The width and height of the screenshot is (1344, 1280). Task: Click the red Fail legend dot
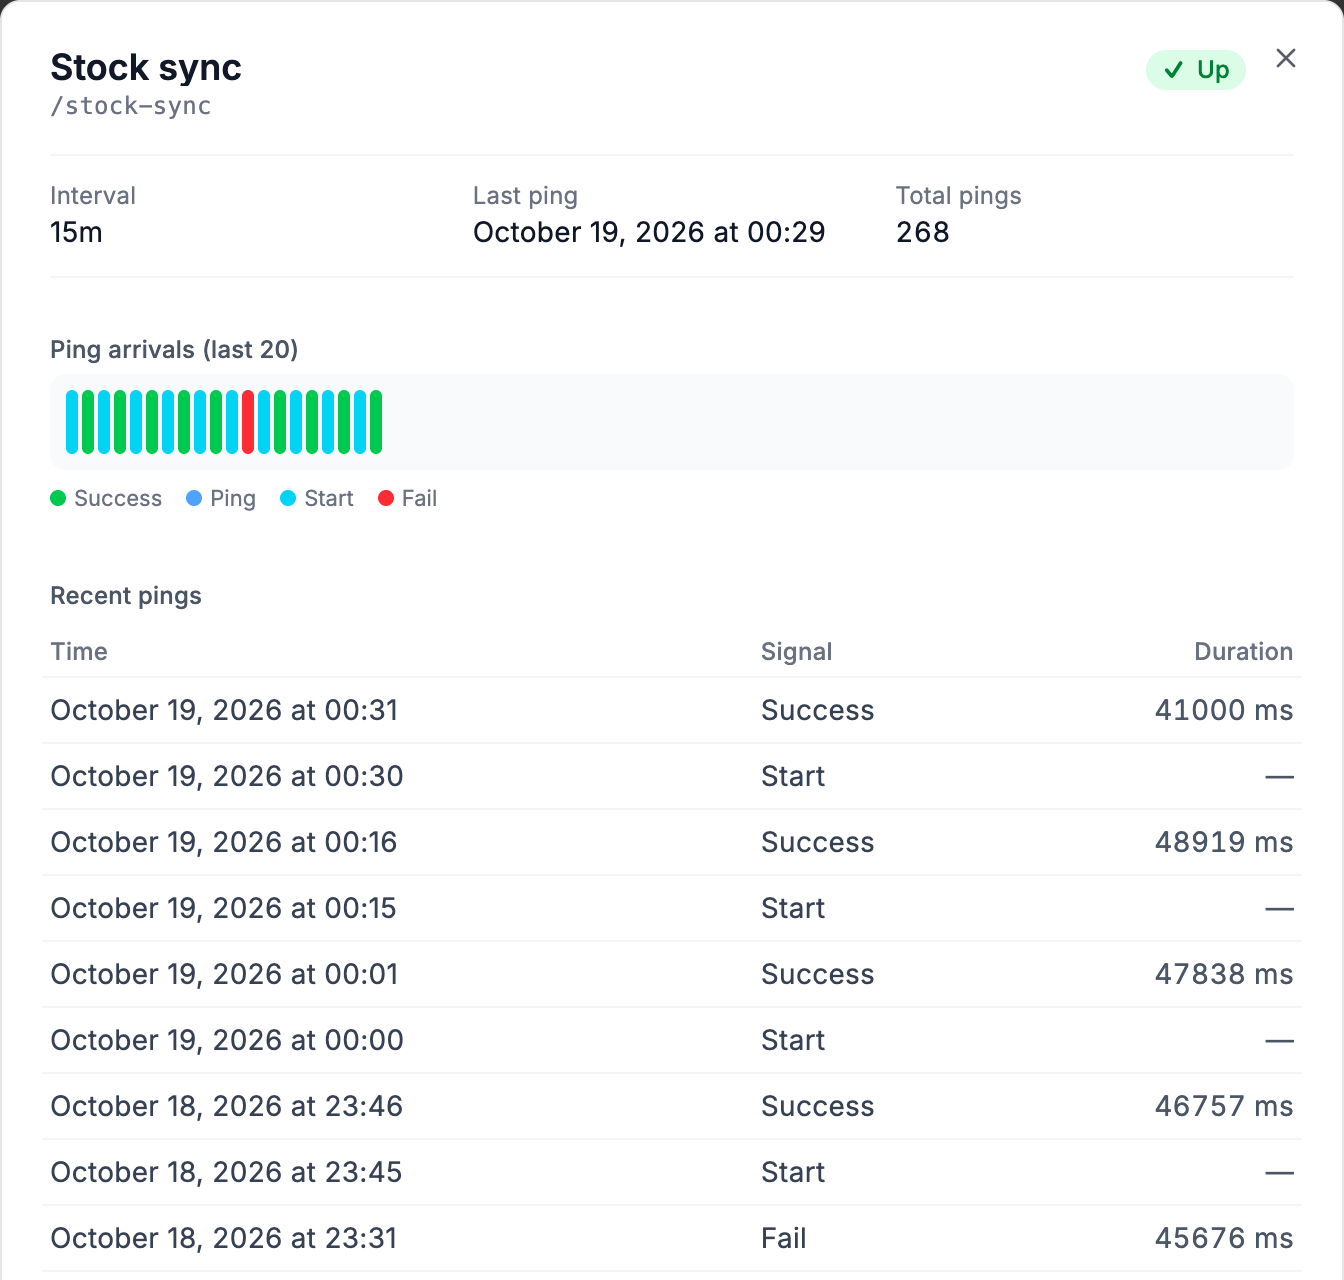click(386, 498)
